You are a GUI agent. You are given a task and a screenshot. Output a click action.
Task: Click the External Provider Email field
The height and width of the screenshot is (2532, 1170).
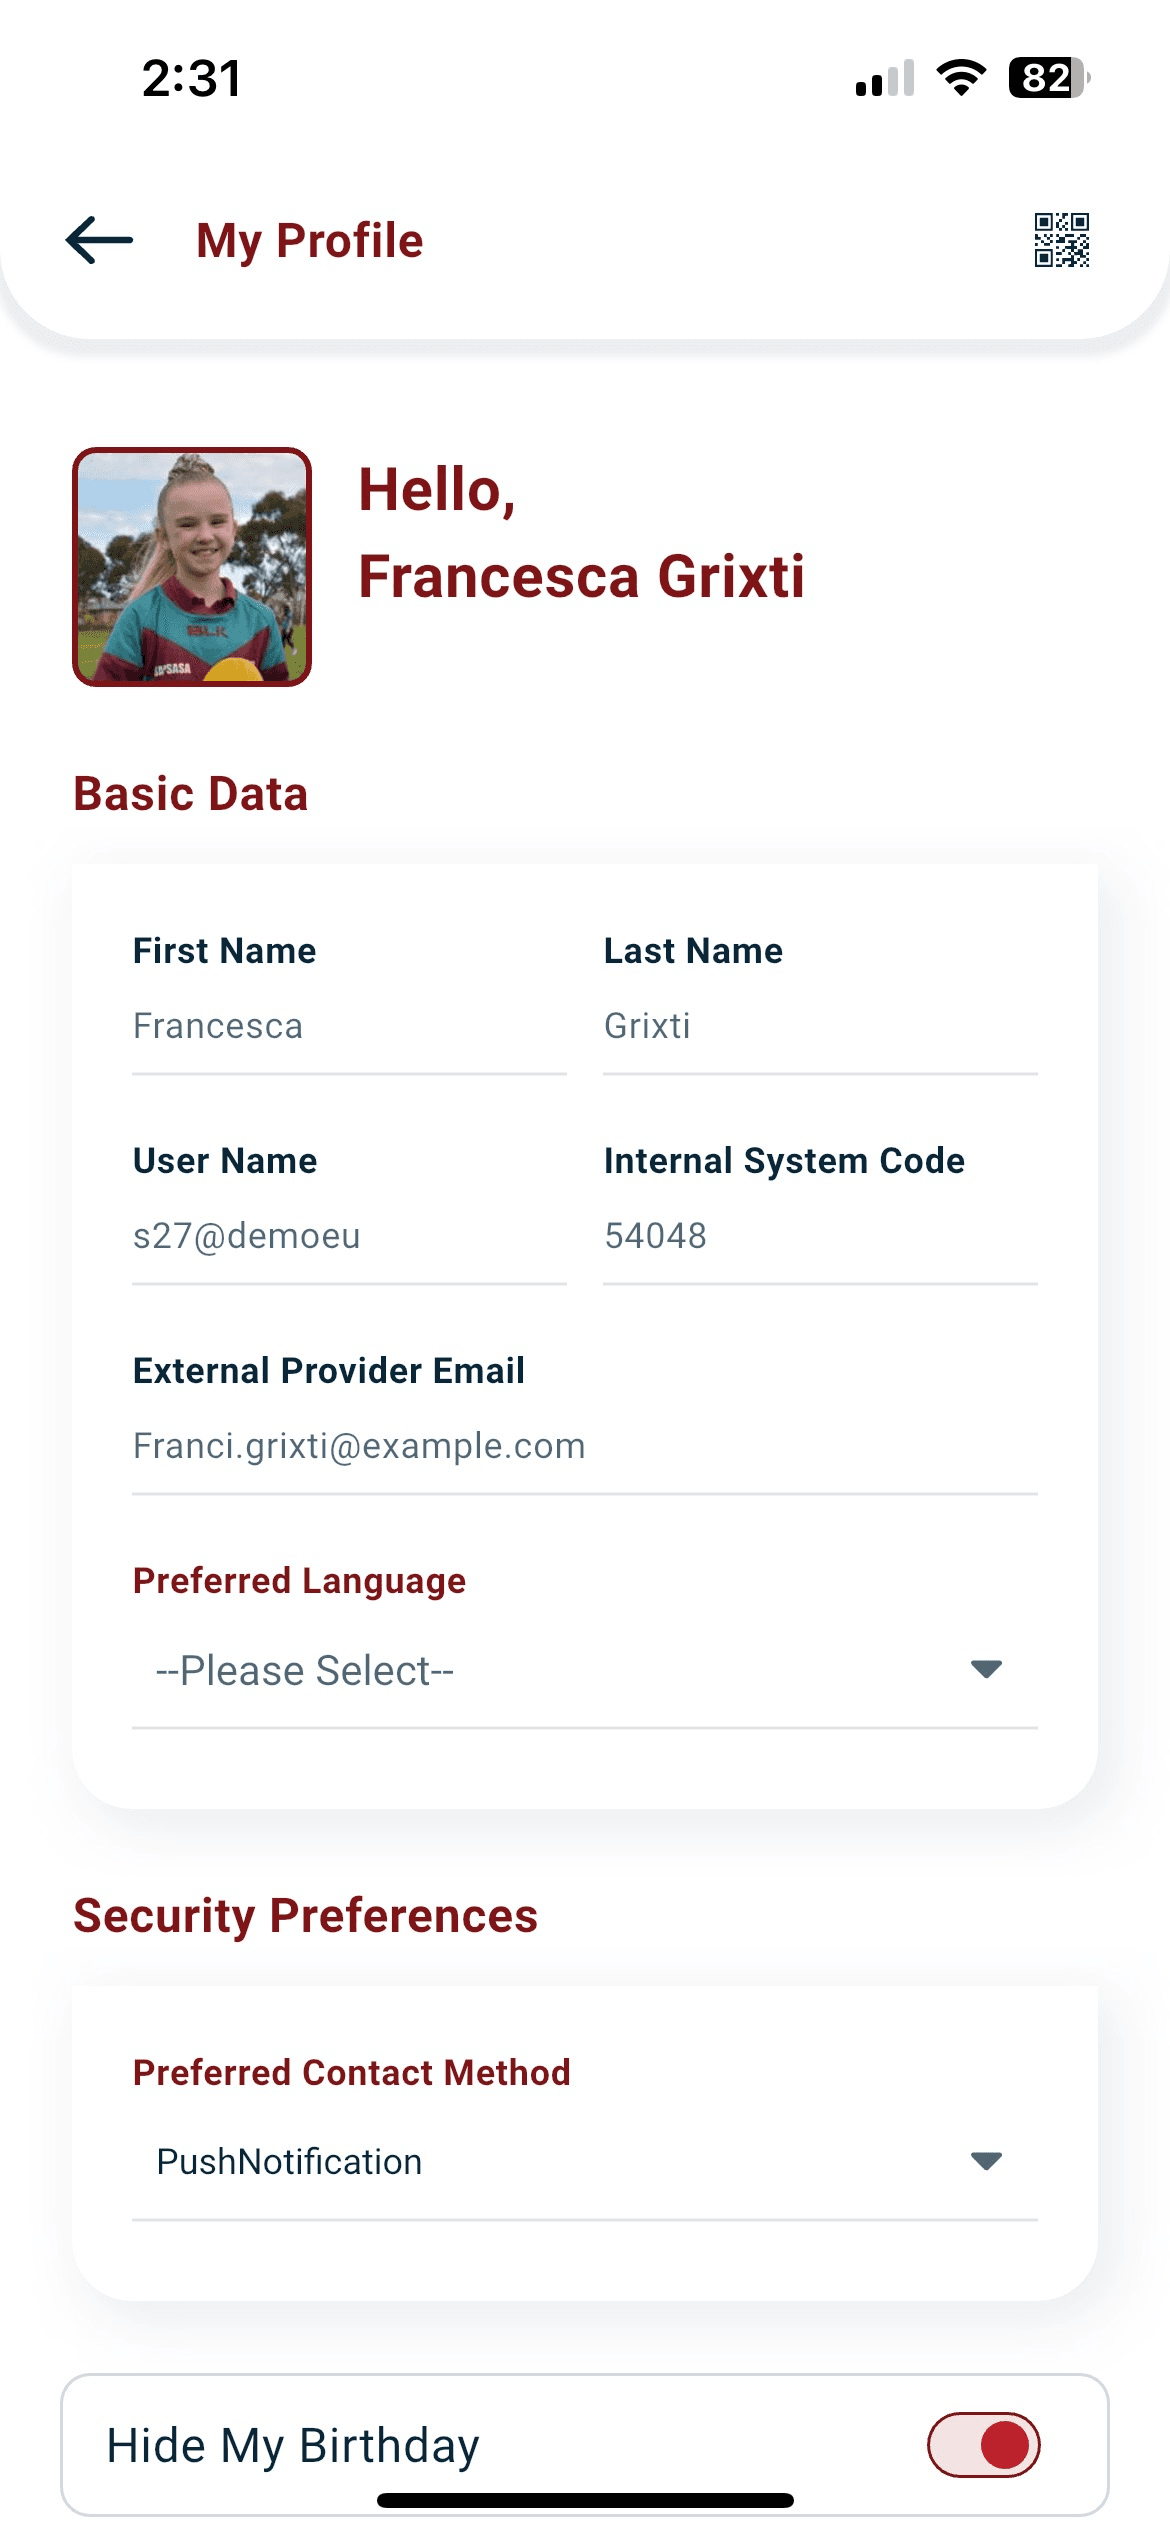pyautogui.click(x=585, y=1447)
